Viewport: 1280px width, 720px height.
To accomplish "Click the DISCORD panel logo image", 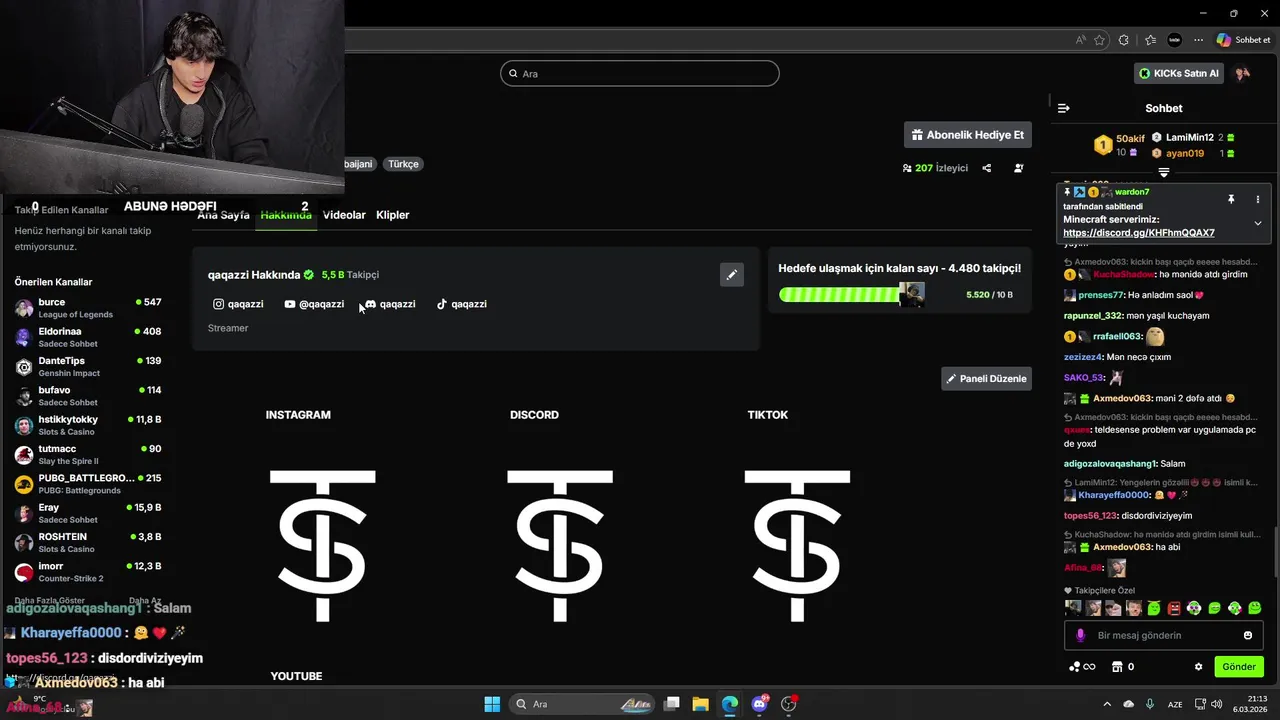I will coord(560,545).
